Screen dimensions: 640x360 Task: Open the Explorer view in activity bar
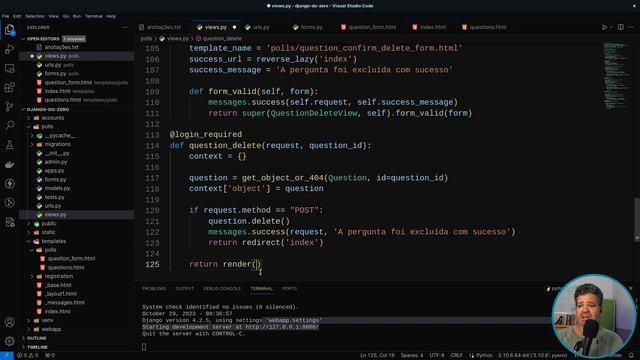pos(9,30)
